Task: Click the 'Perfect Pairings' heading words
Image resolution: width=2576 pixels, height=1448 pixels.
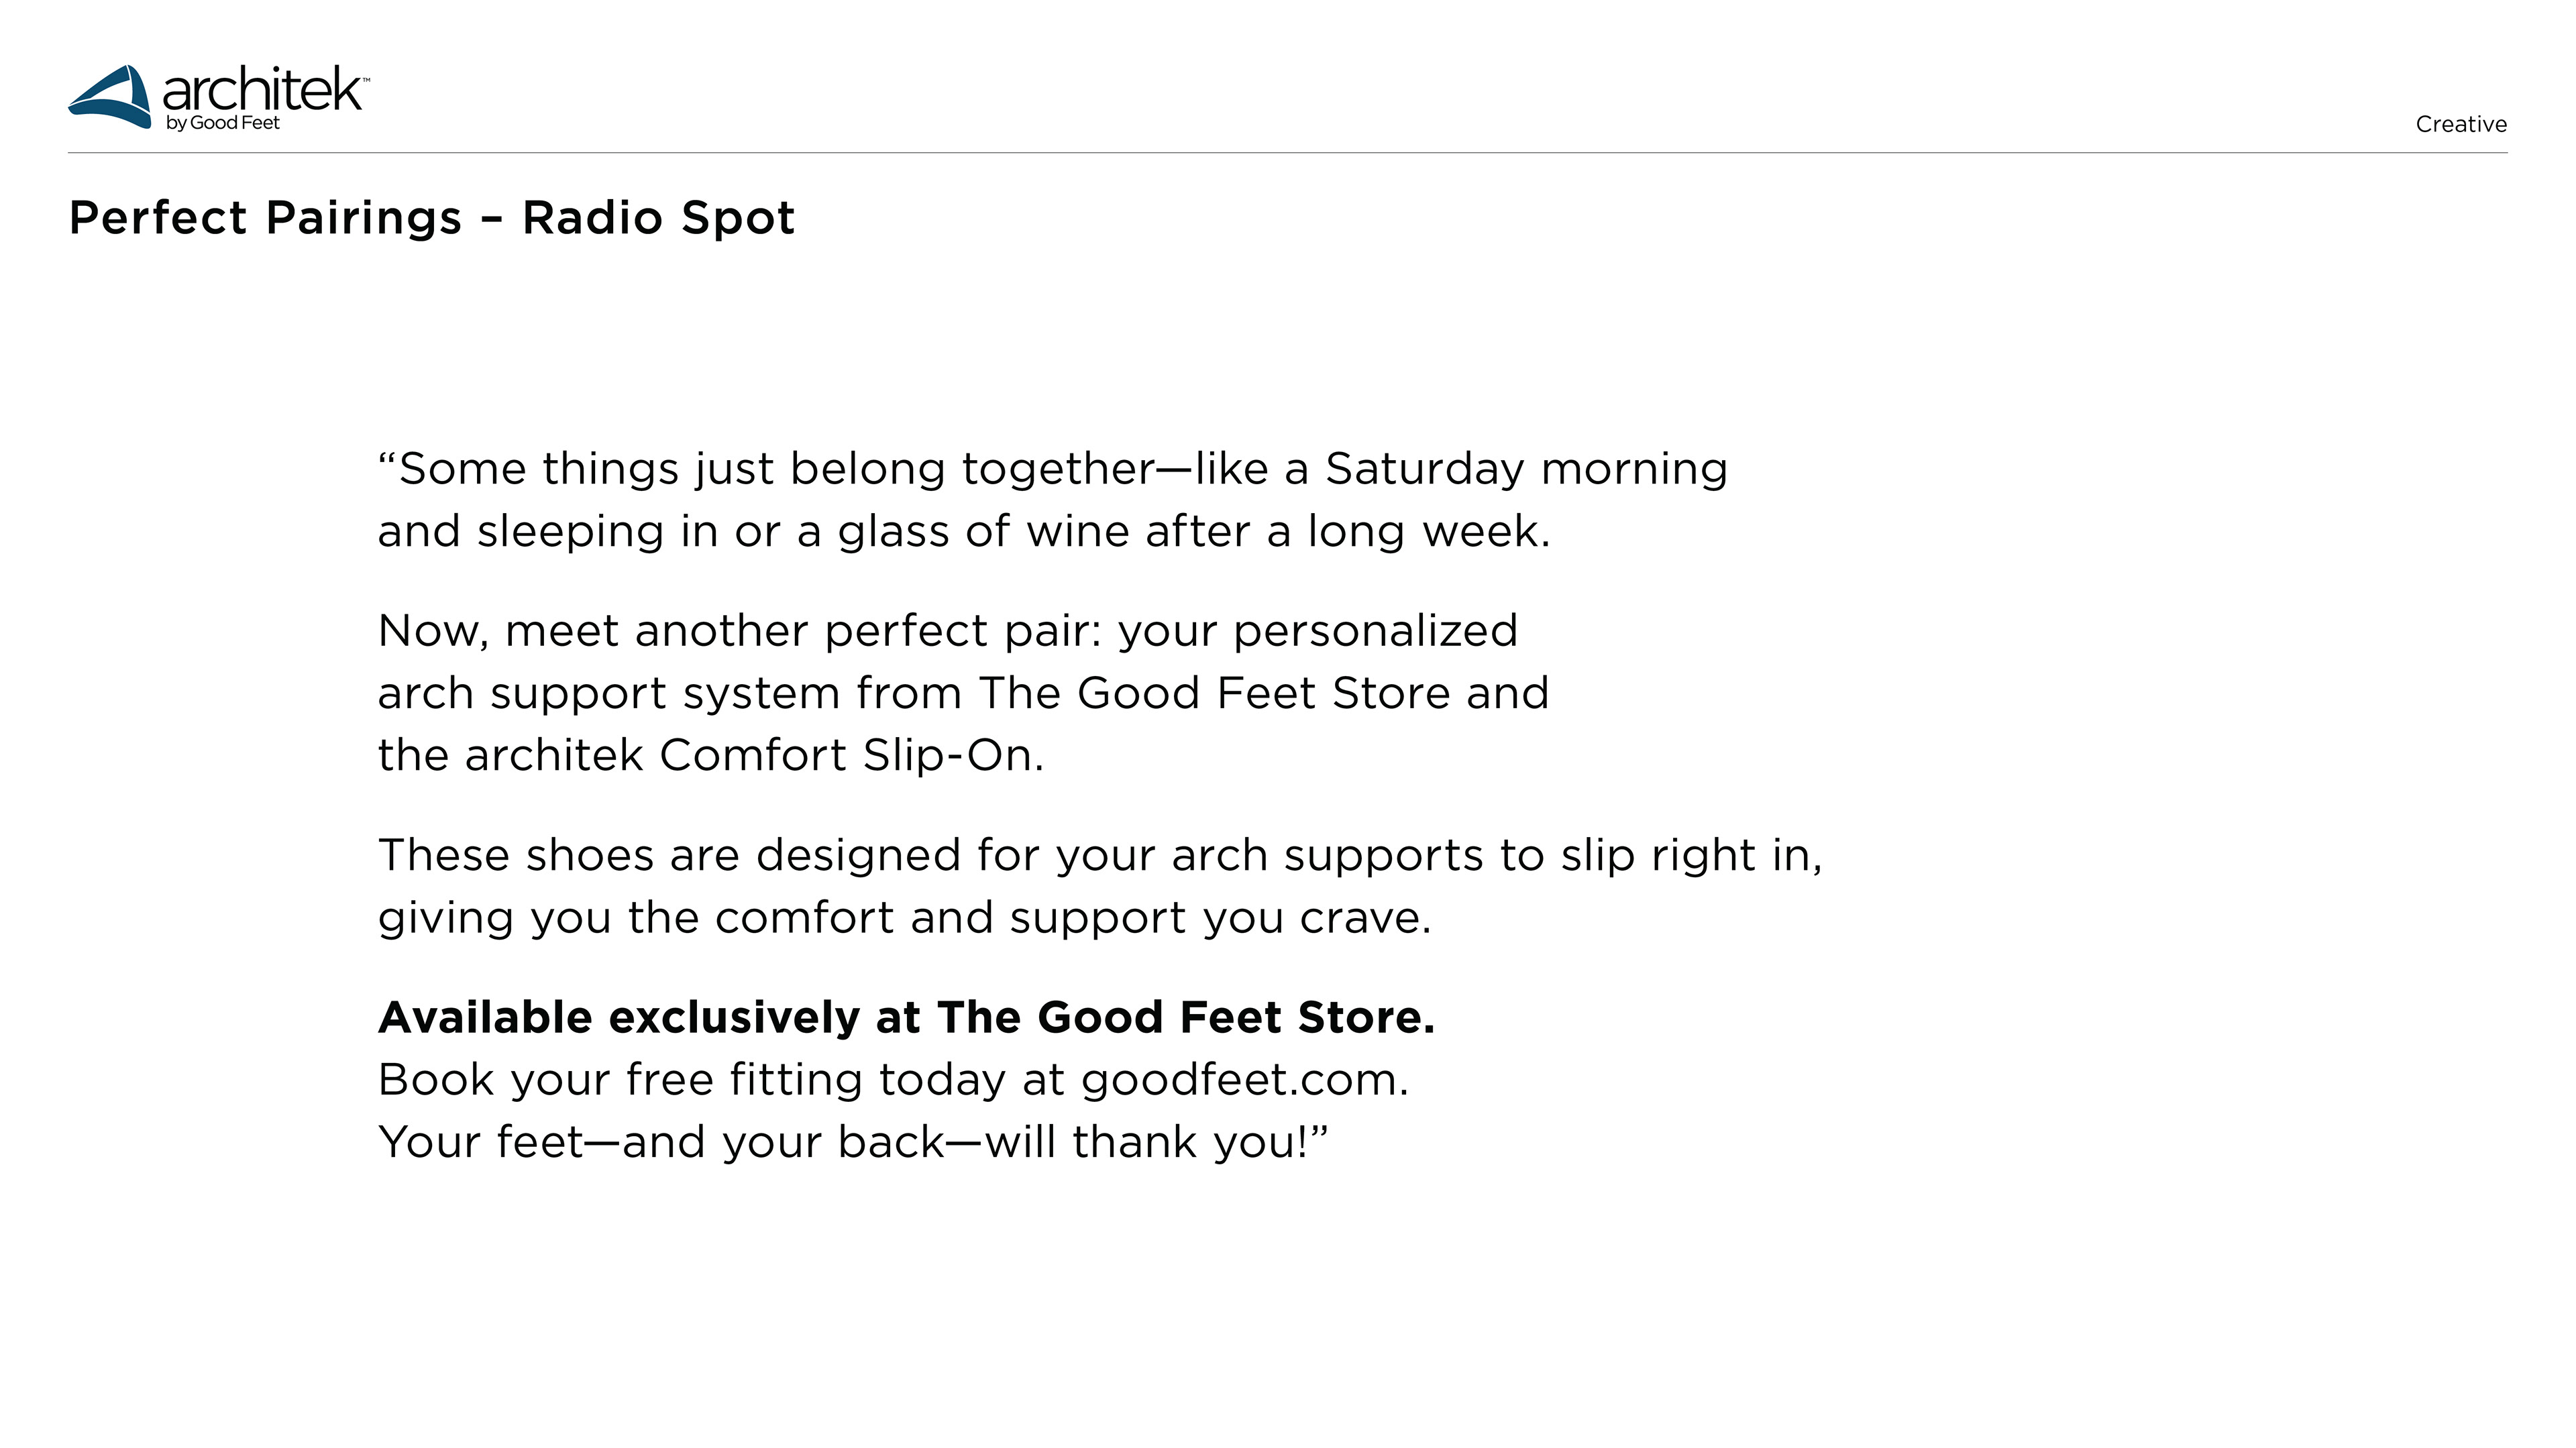Action: click(x=265, y=217)
